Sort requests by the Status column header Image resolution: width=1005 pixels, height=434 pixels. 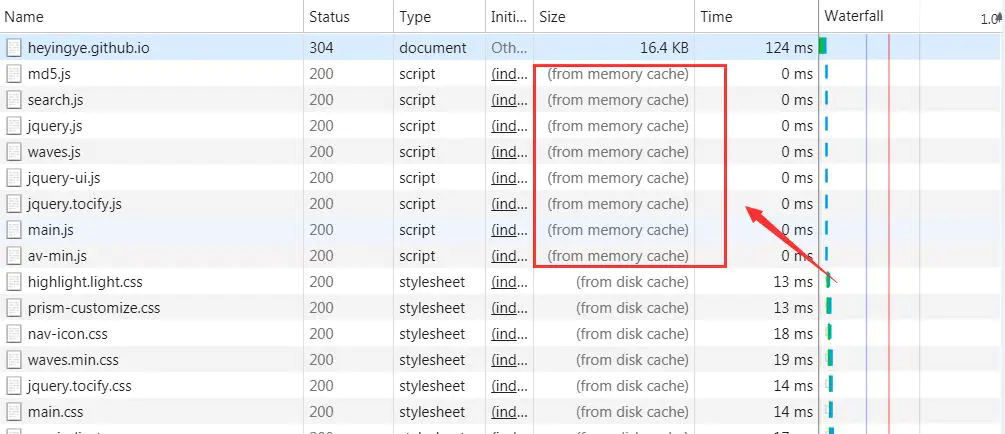pyautogui.click(x=329, y=17)
